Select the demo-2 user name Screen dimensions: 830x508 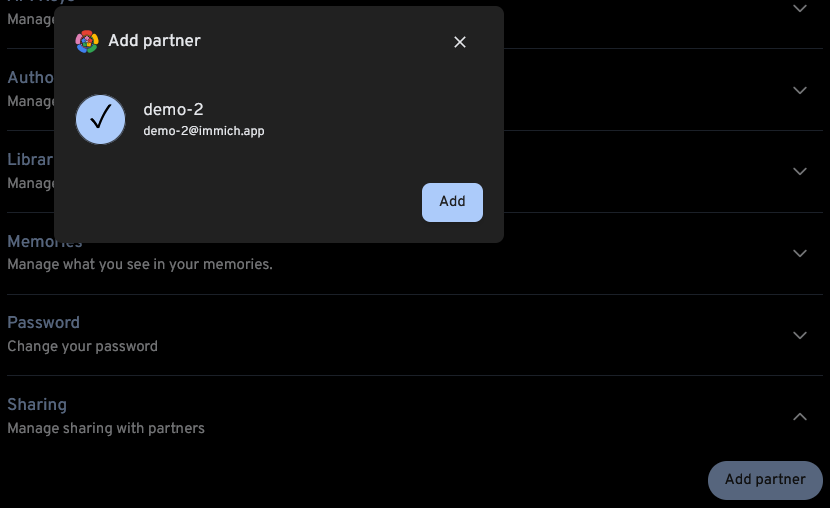174,110
